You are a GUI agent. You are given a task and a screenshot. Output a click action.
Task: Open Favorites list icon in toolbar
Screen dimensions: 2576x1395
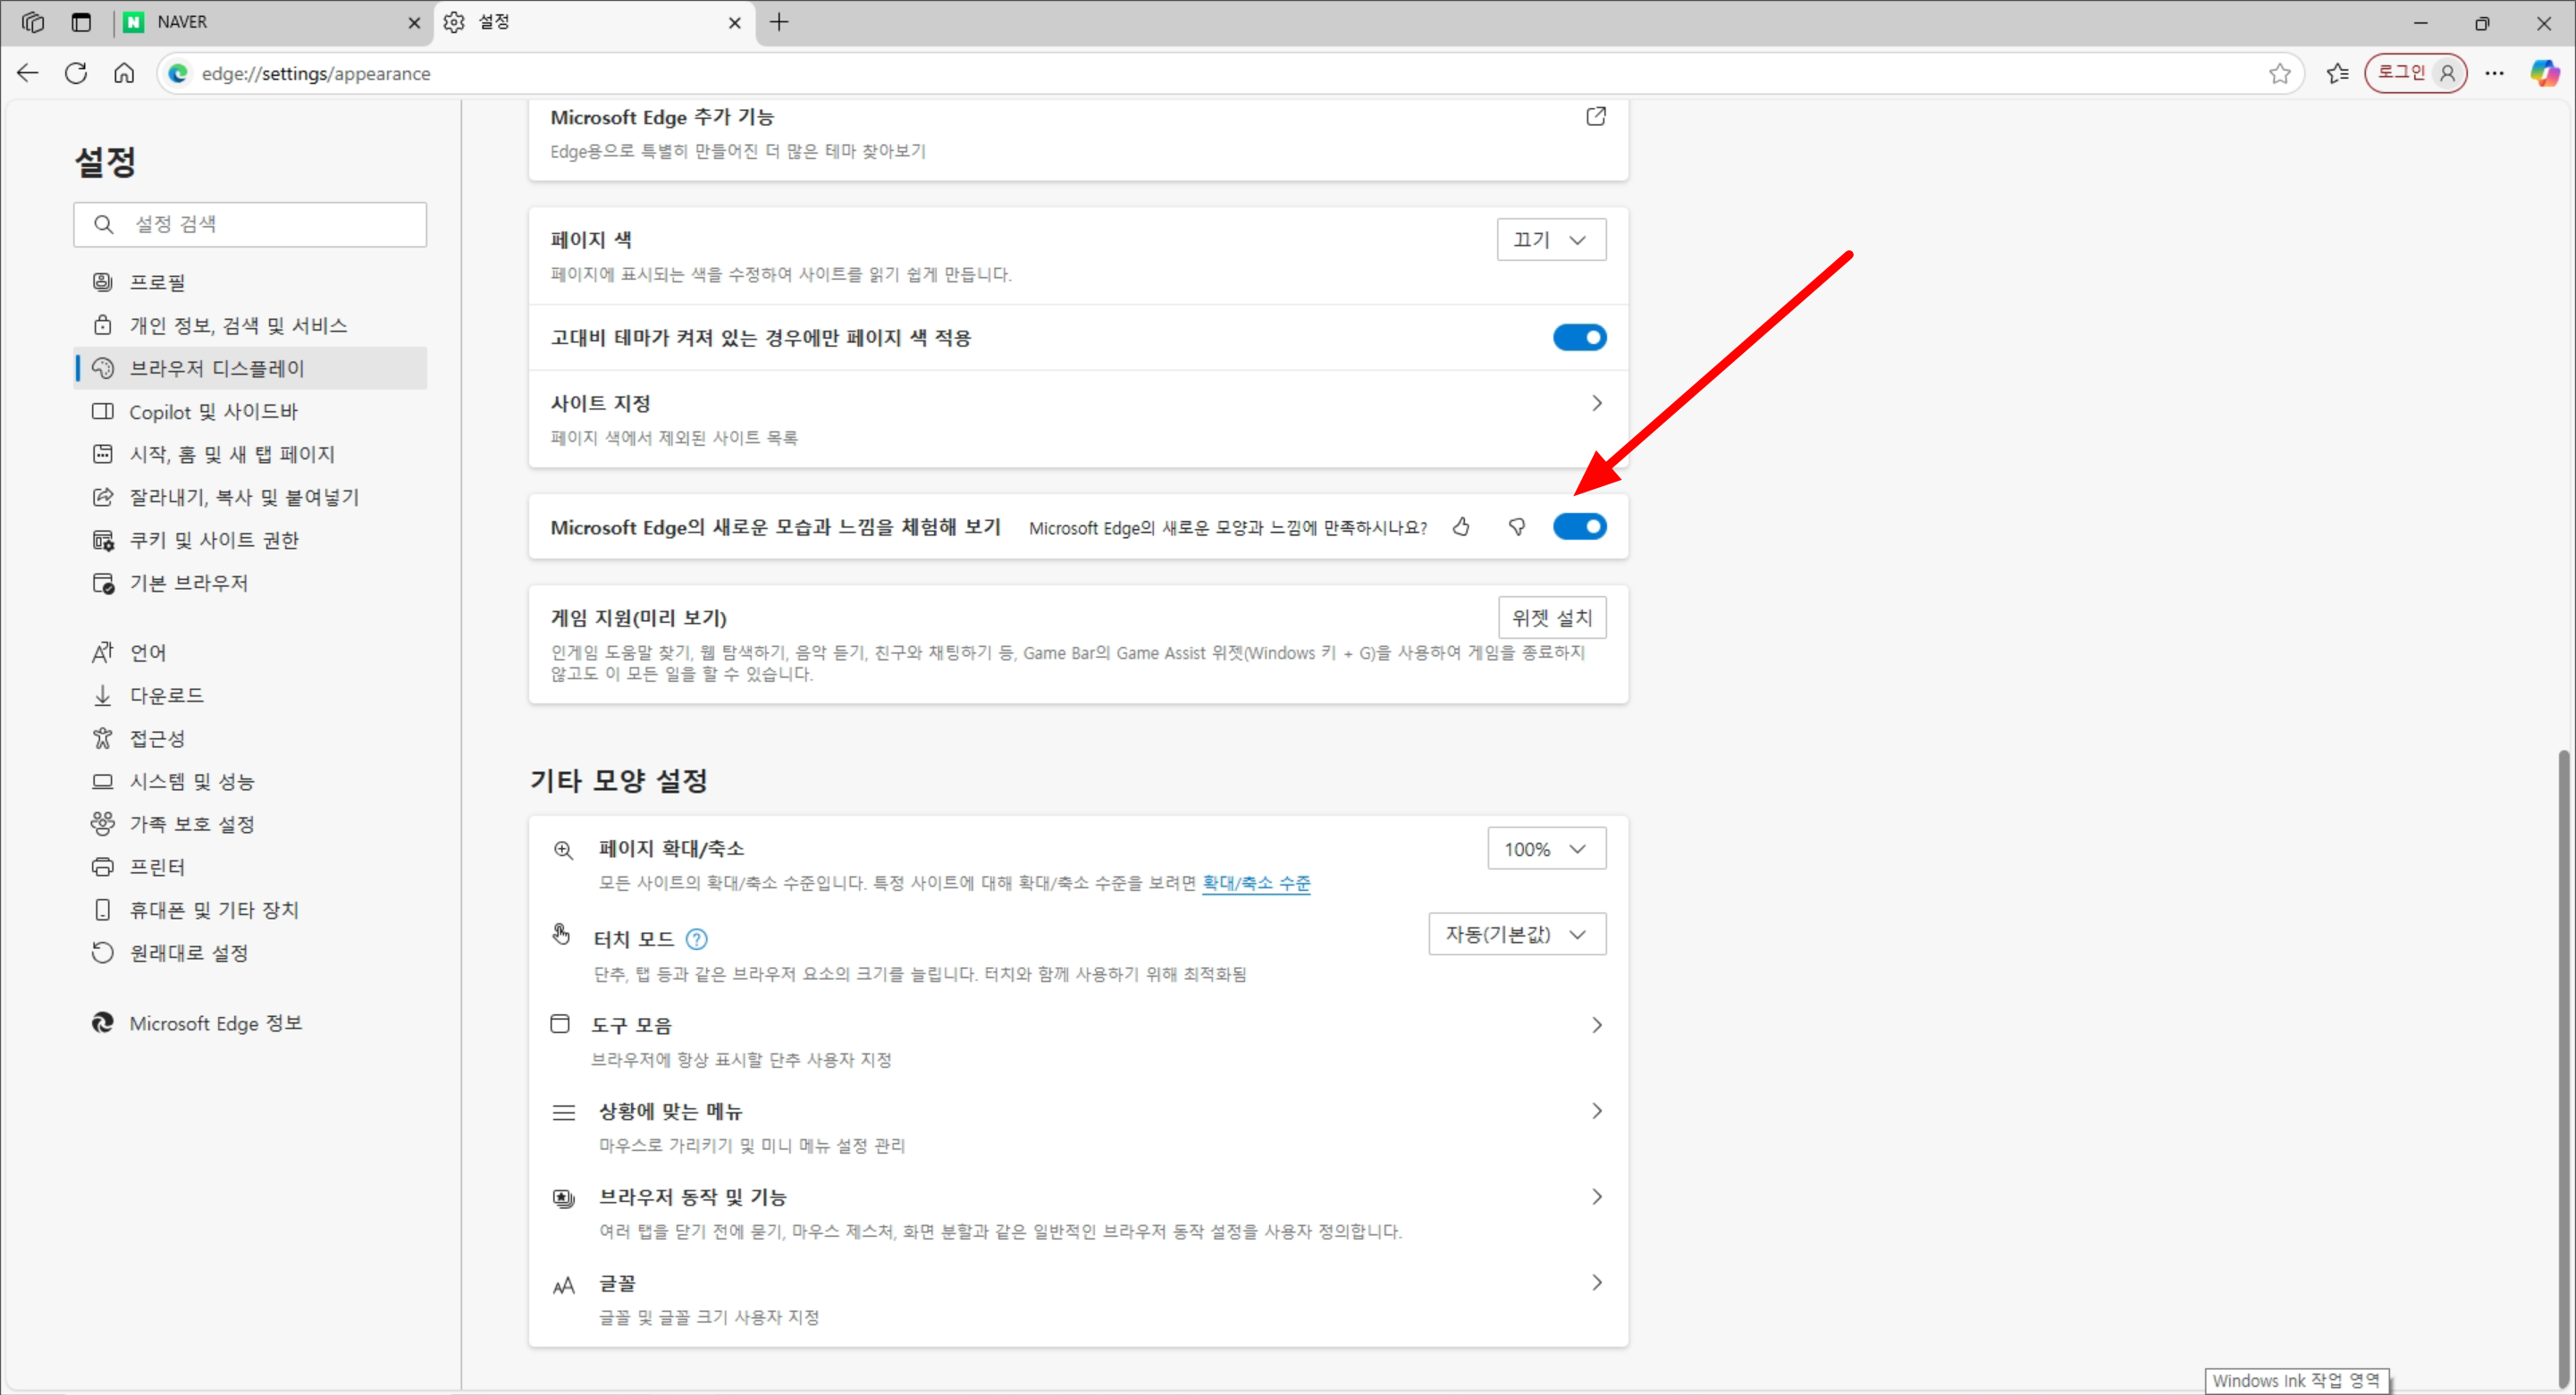coord(2337,73)
